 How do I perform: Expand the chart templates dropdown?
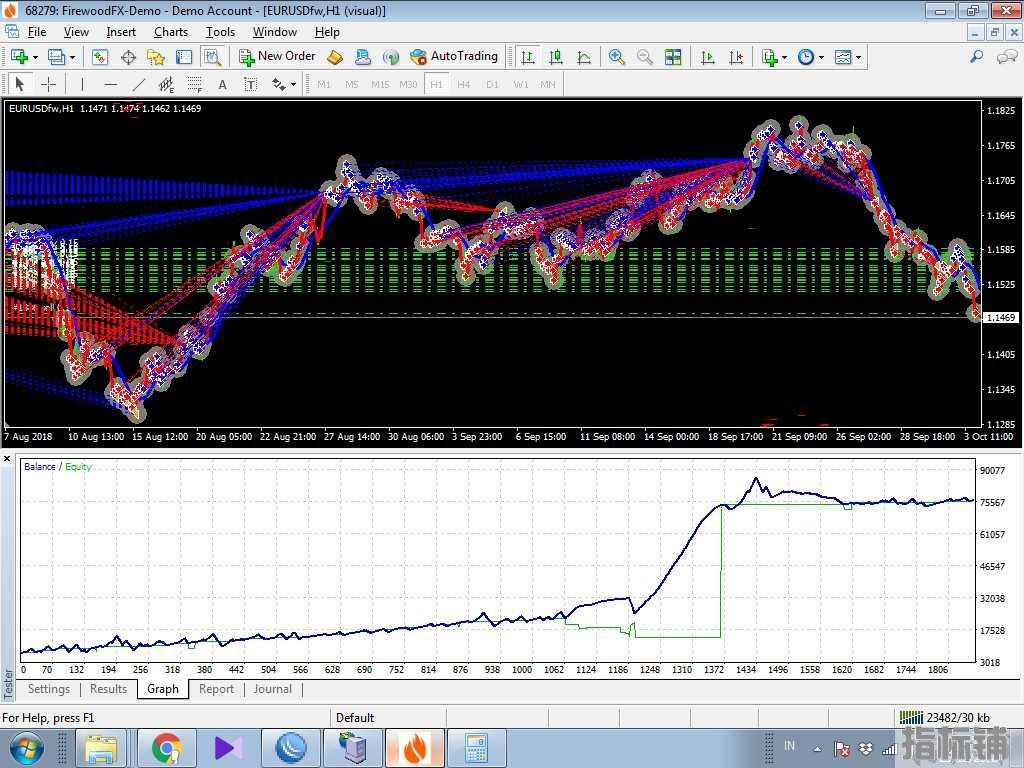pyautogui.click(x=858, y=57)
